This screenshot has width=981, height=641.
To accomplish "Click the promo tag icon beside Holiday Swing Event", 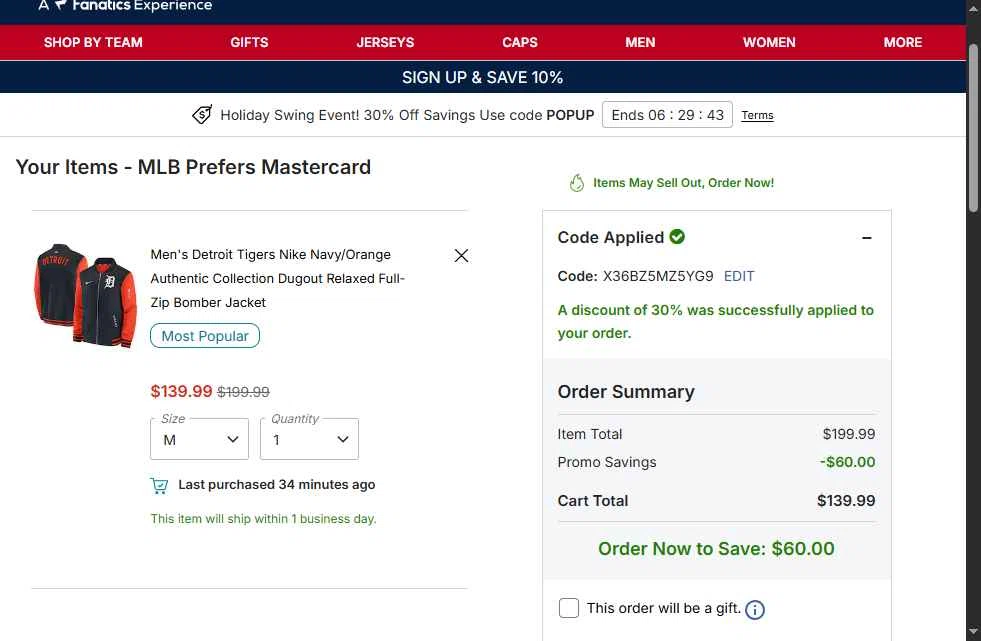I will tap(202, 114).
